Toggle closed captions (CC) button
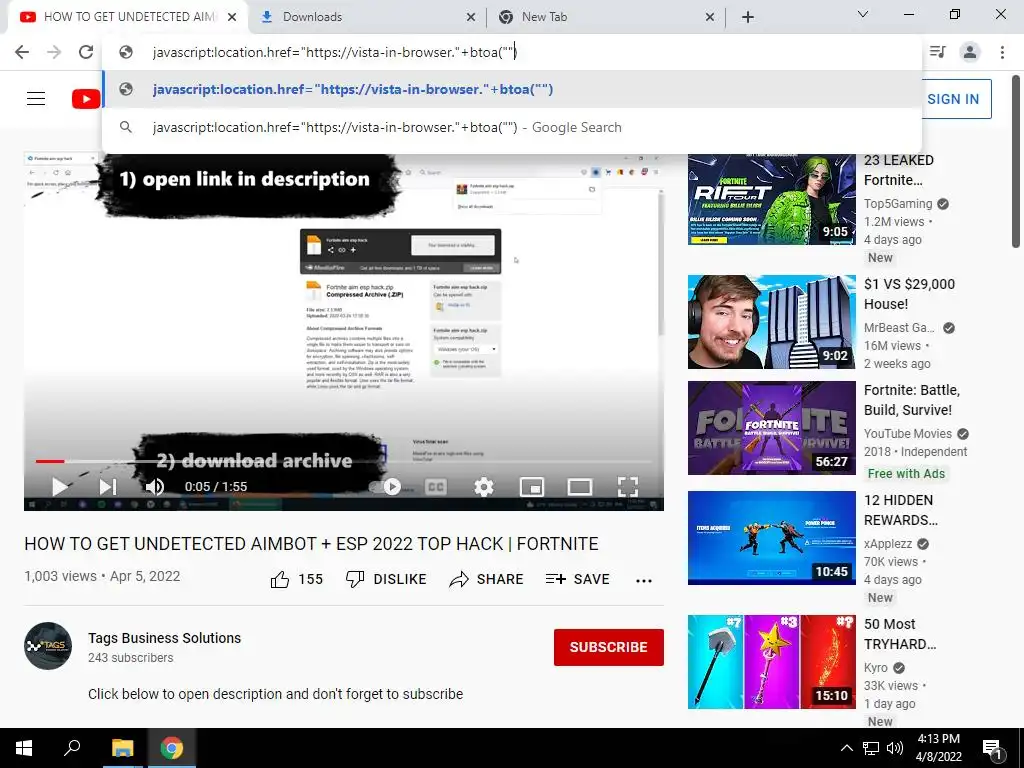 point(436,487)
